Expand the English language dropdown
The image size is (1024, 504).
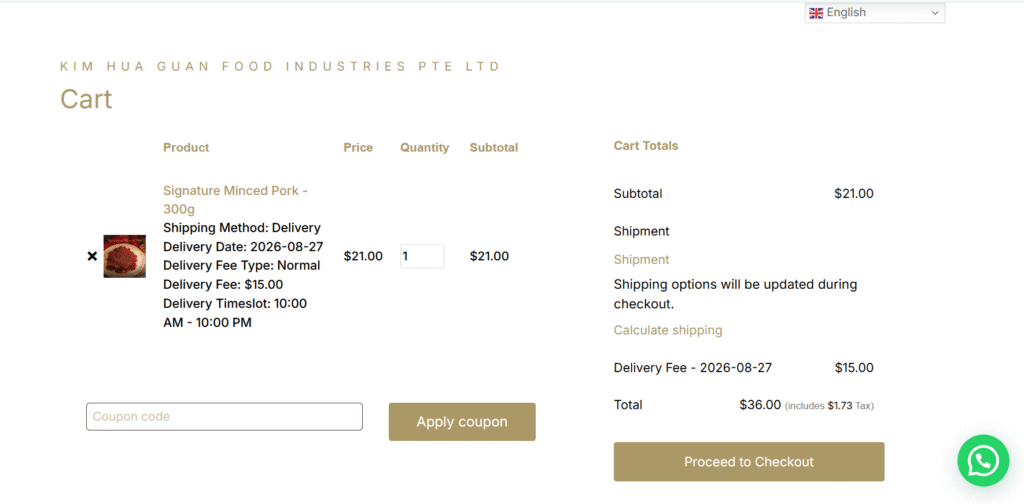pos(874,12)
